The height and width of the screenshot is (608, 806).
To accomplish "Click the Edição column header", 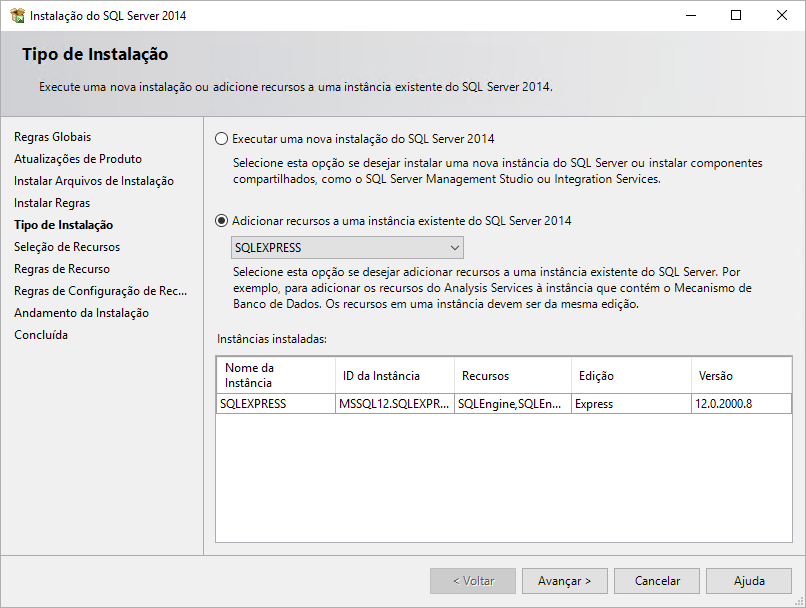I will pos(630,376).
